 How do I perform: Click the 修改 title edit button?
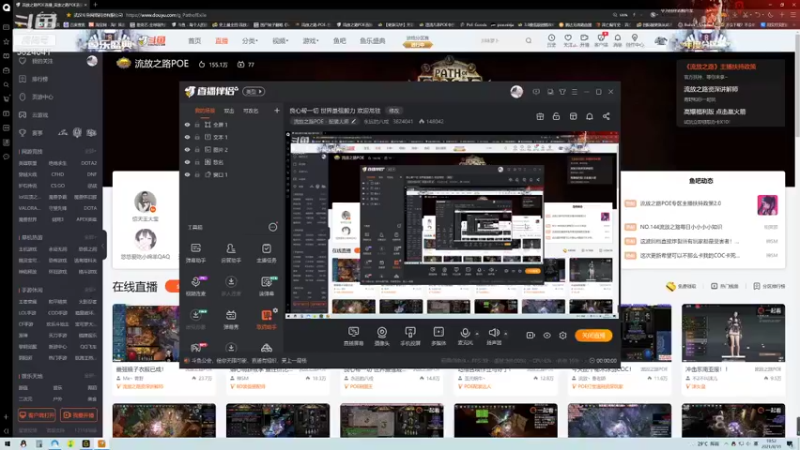click(x=394, y=111)
